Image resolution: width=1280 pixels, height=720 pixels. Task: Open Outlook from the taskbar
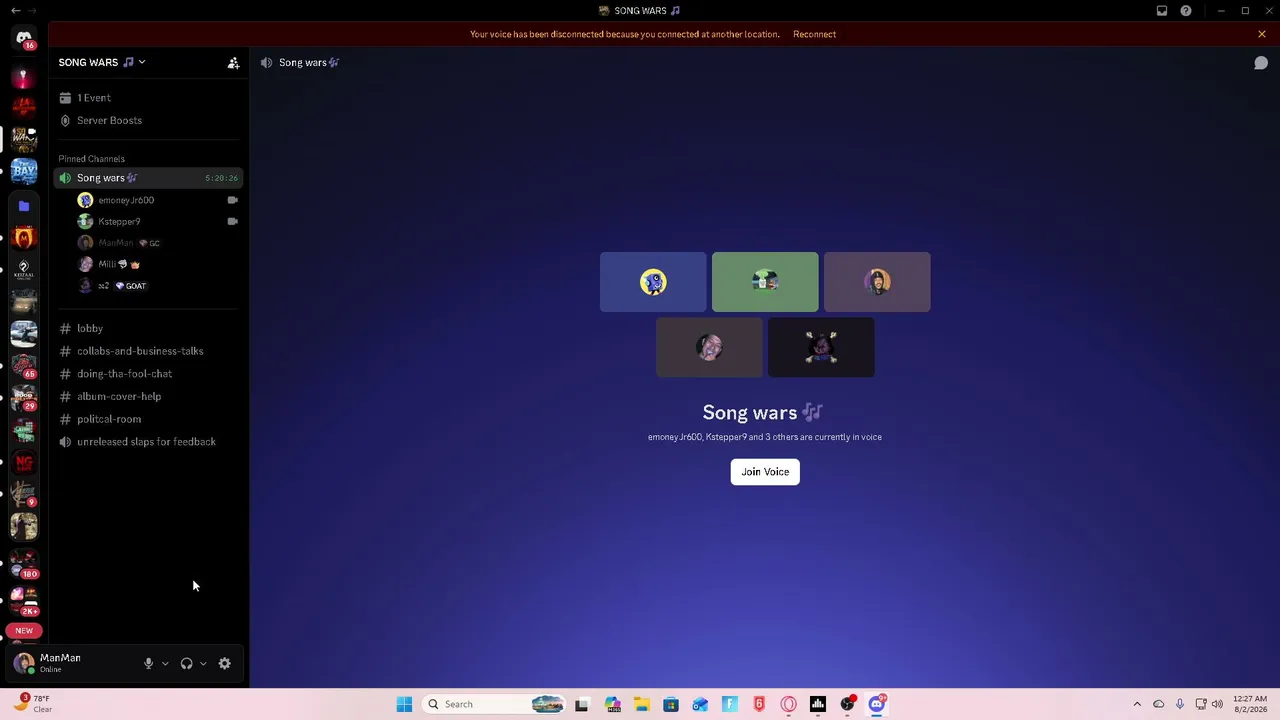pyautogui.click(x=700, y=704)
